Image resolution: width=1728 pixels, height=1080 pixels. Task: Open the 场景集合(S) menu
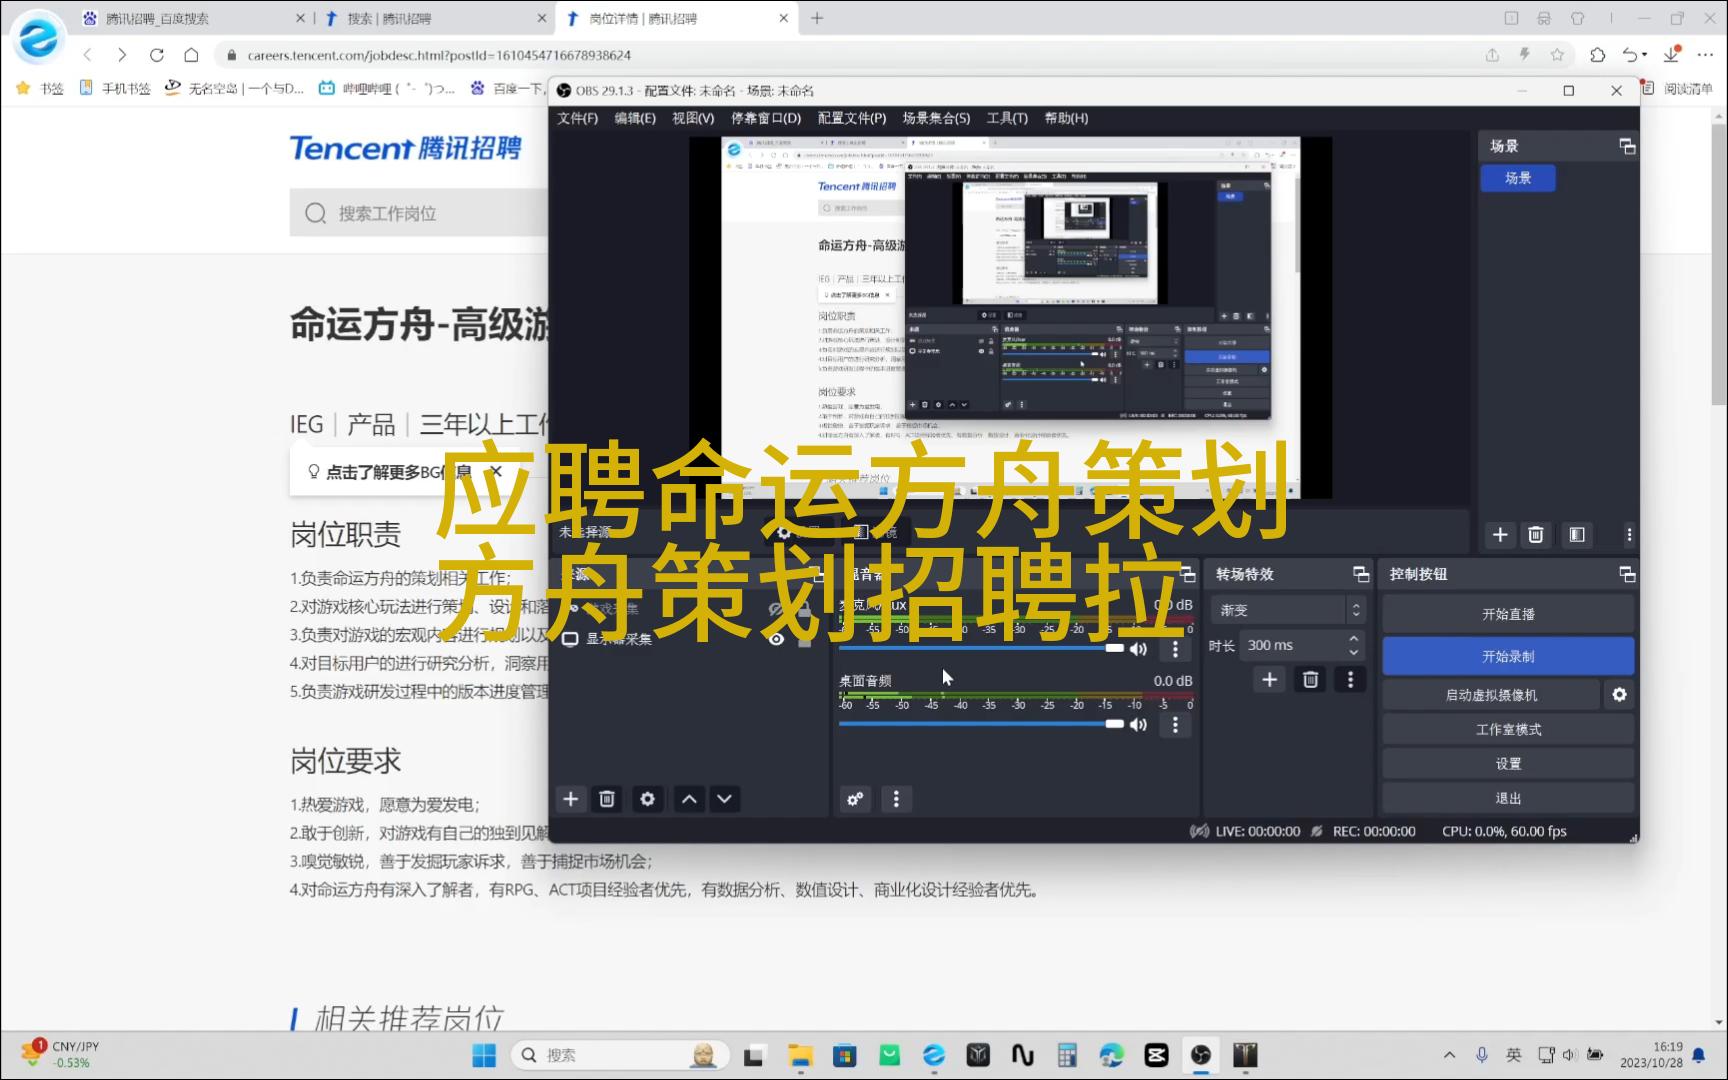coord(936,118)
